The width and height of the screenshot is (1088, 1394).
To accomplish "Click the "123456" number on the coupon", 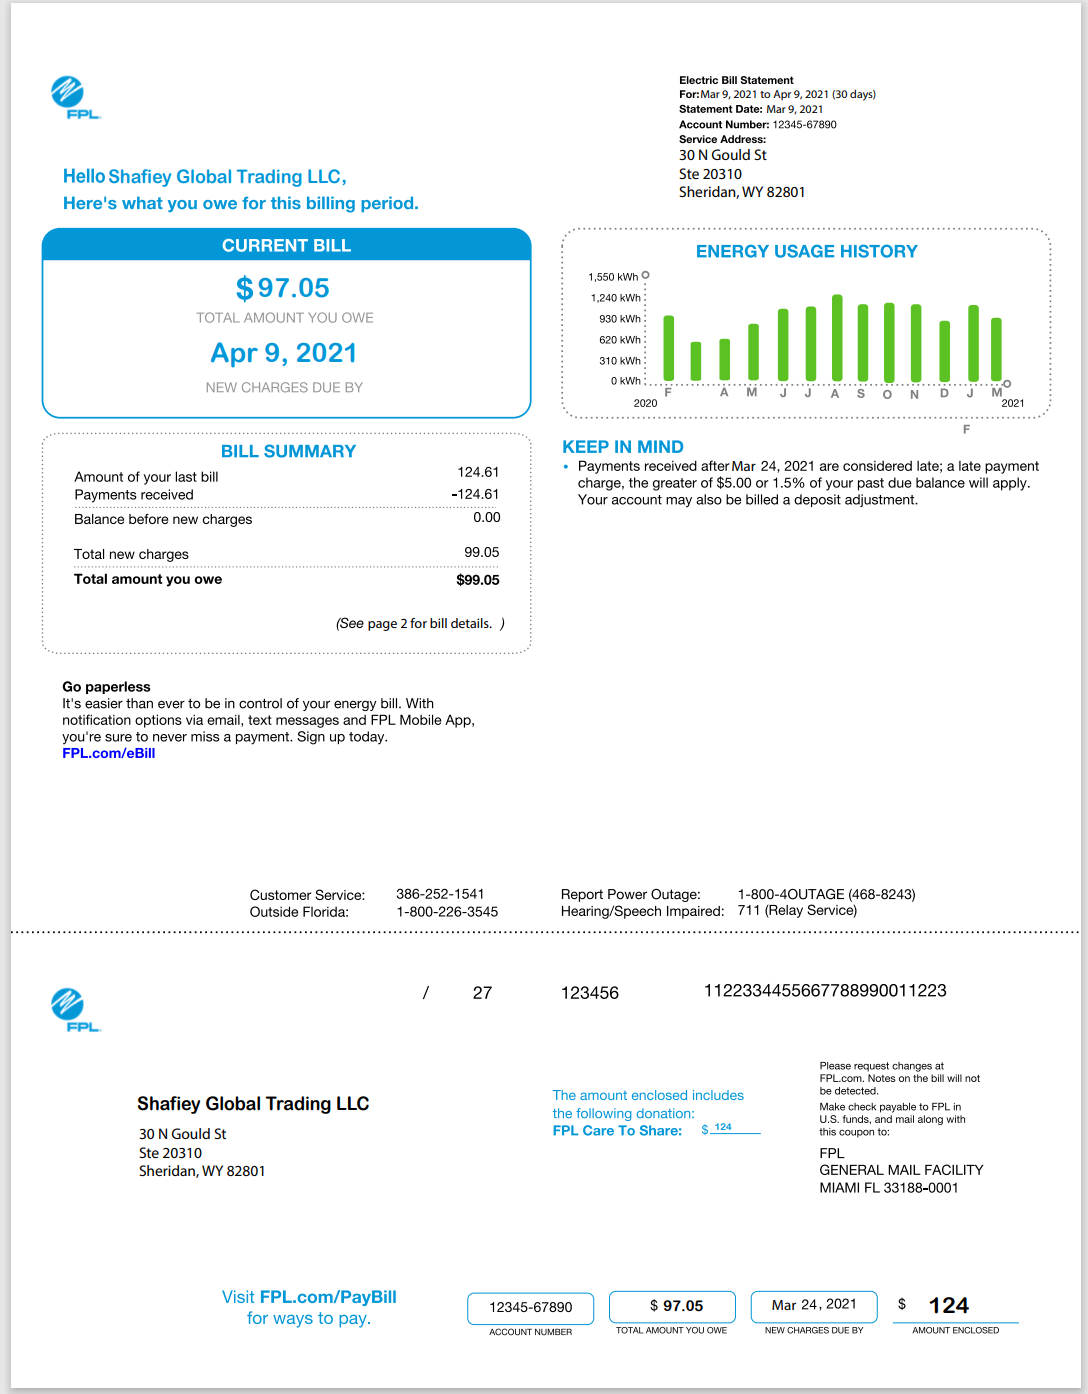I will [x=590, y=993].
